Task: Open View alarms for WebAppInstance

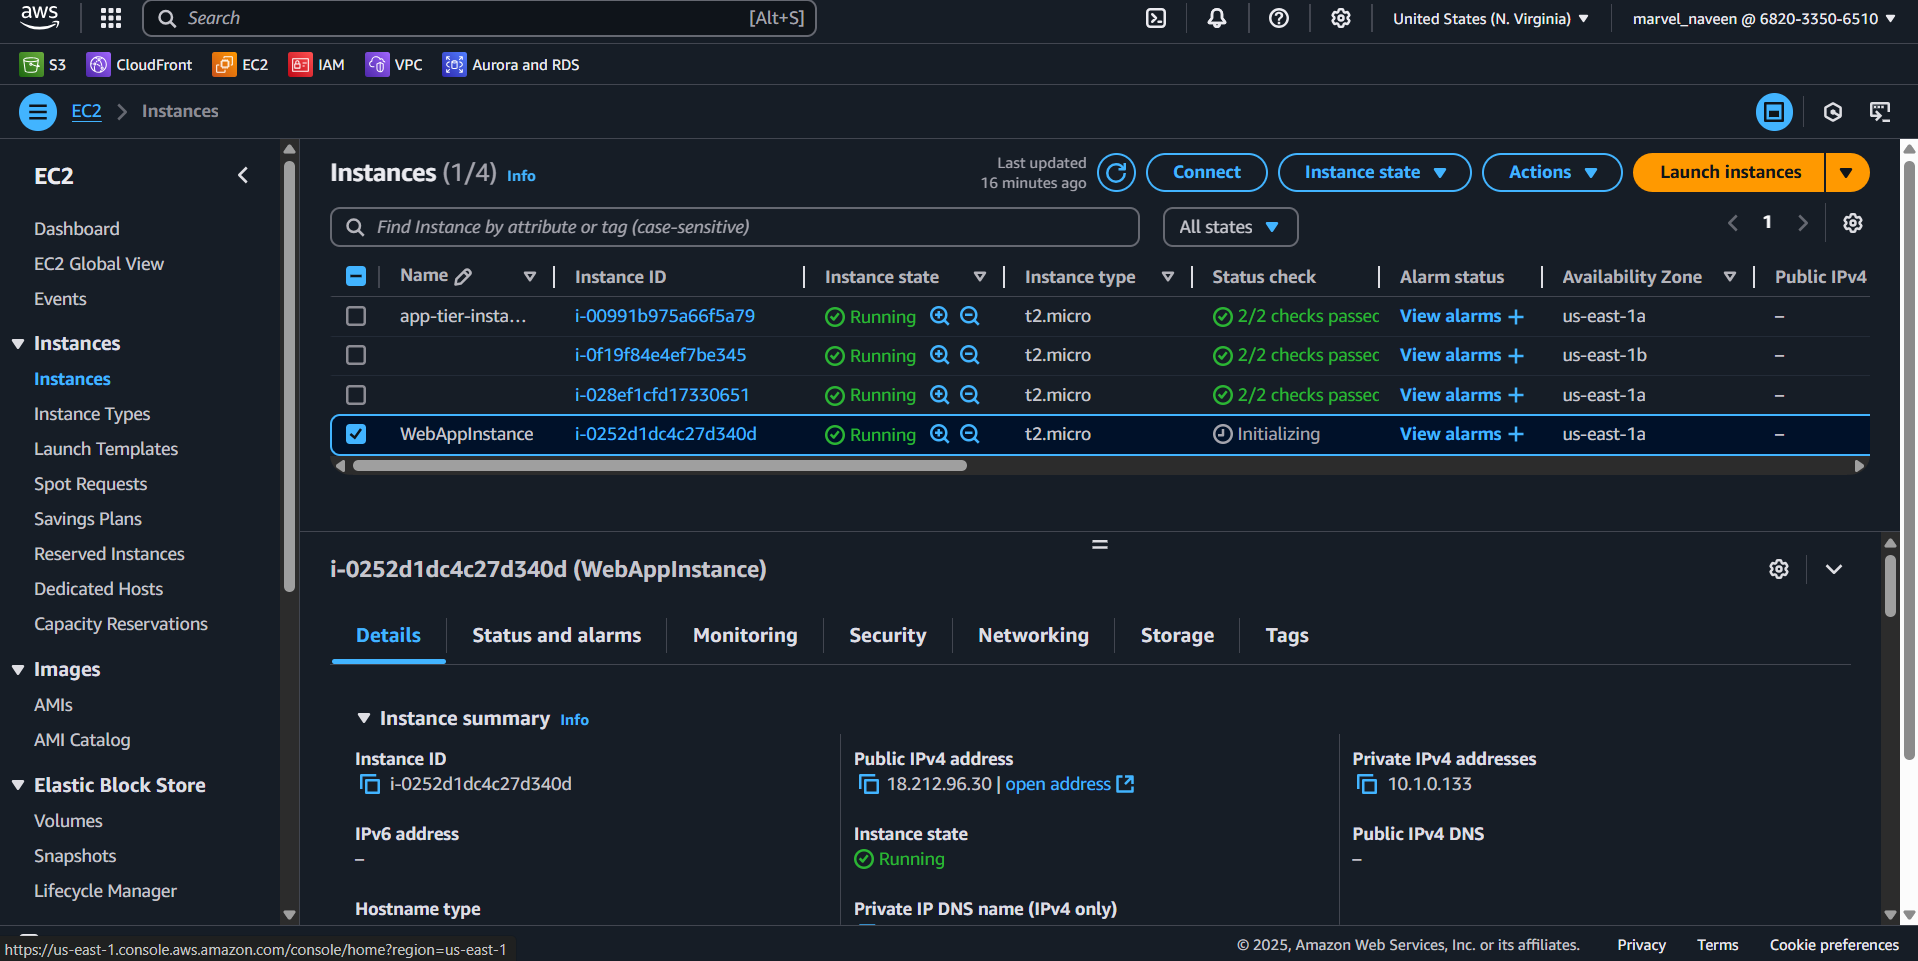Action: pos(1450,434)
